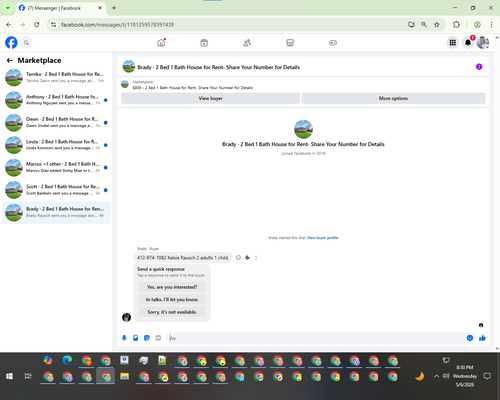This screenshot has height=400, width=500.
Task: Open File Explorer from taskbar
Action: (x=124, y=376)
